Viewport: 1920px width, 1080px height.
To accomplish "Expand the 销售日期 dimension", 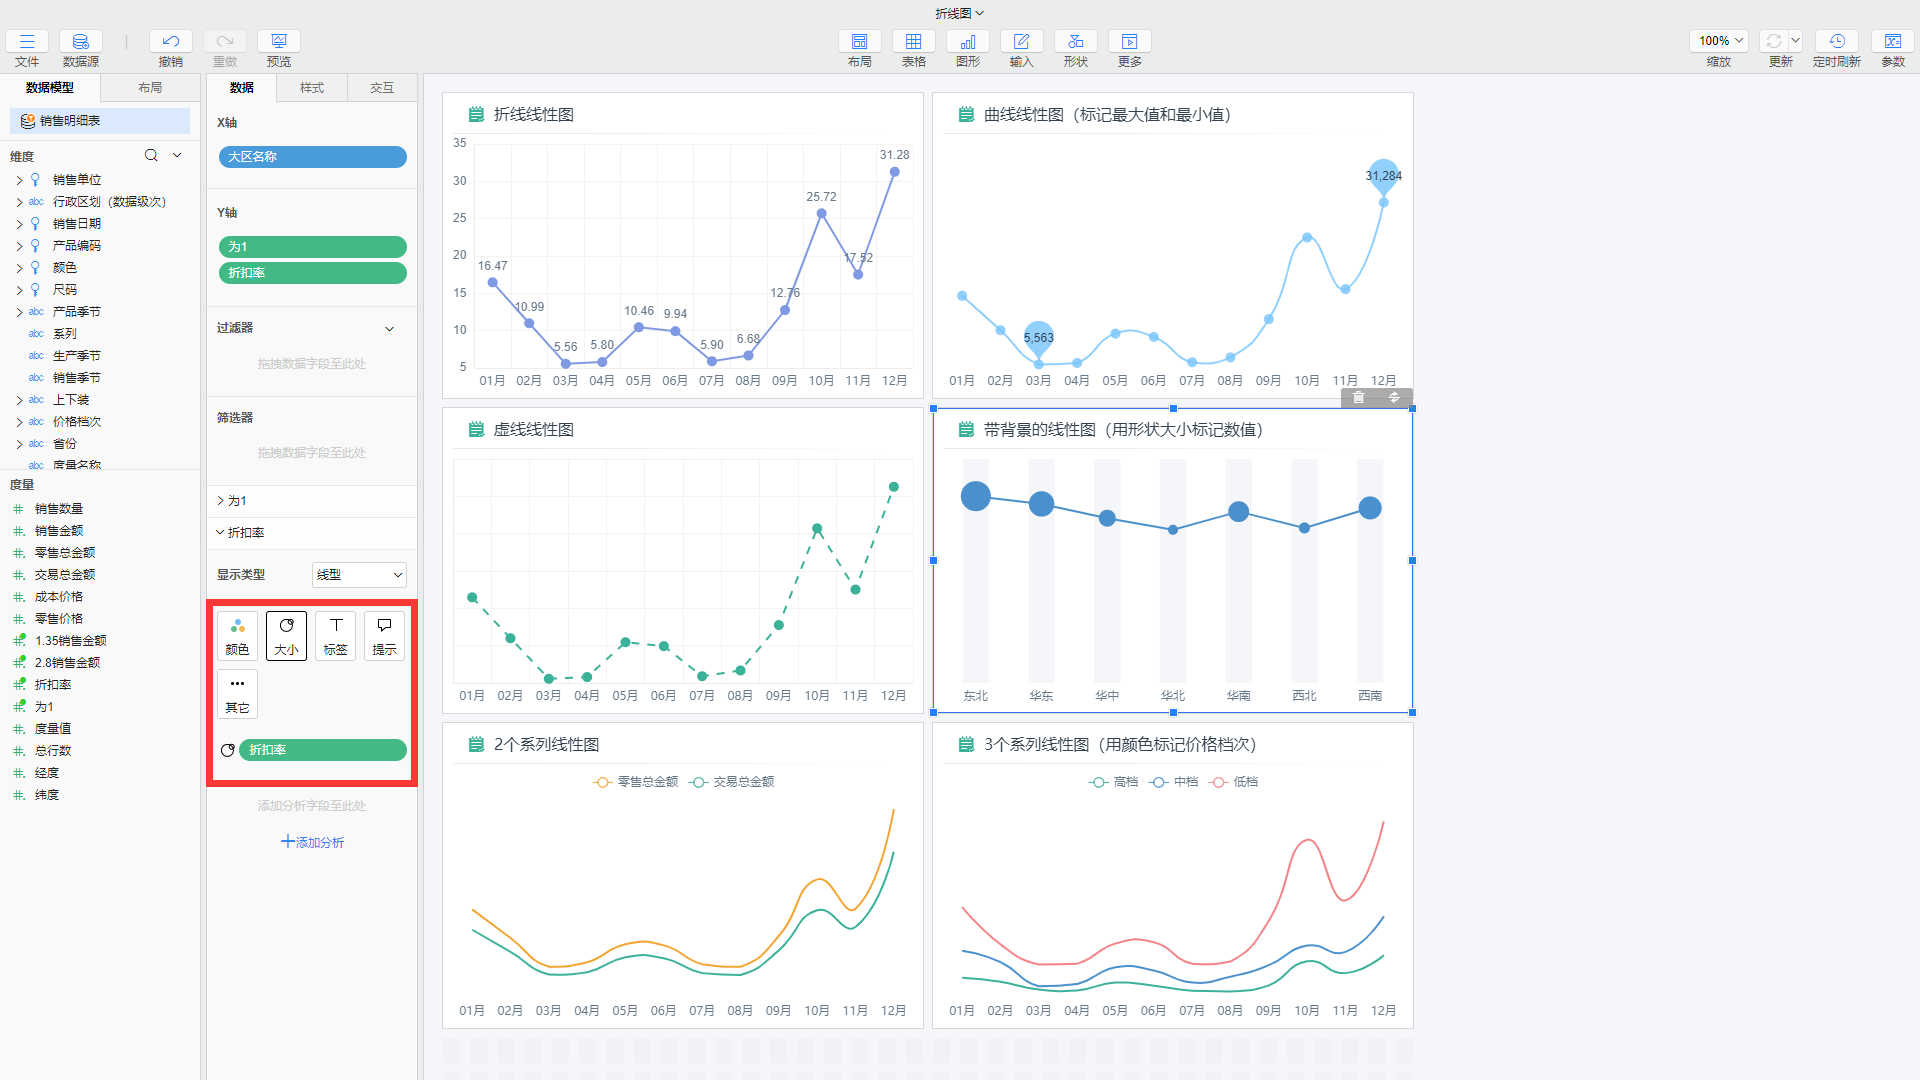I will tap(18, 224).
